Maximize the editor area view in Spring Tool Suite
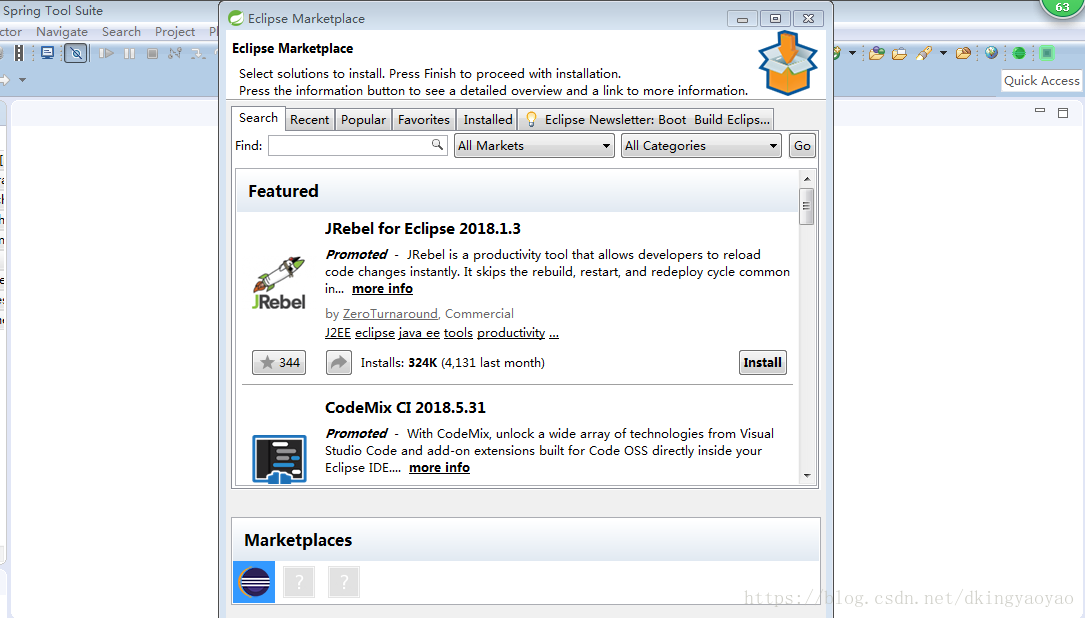1085x618 pixels. click(x=1063, y=113)
